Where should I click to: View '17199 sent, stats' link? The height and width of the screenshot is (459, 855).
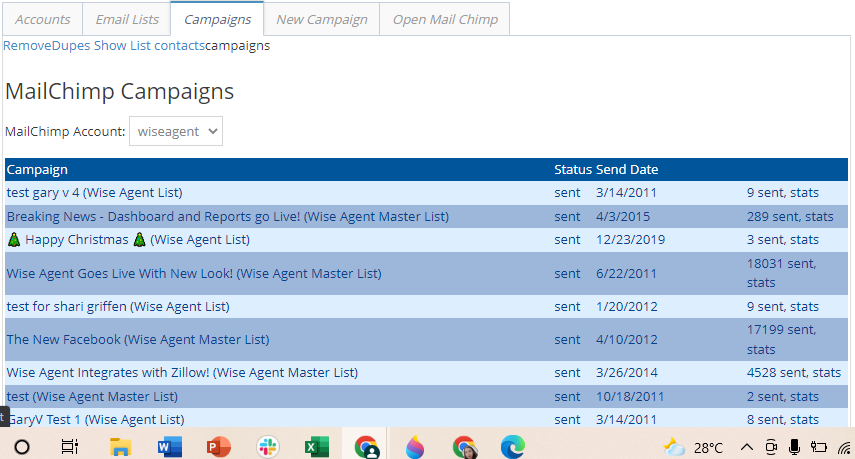click(x=781, y=340)
